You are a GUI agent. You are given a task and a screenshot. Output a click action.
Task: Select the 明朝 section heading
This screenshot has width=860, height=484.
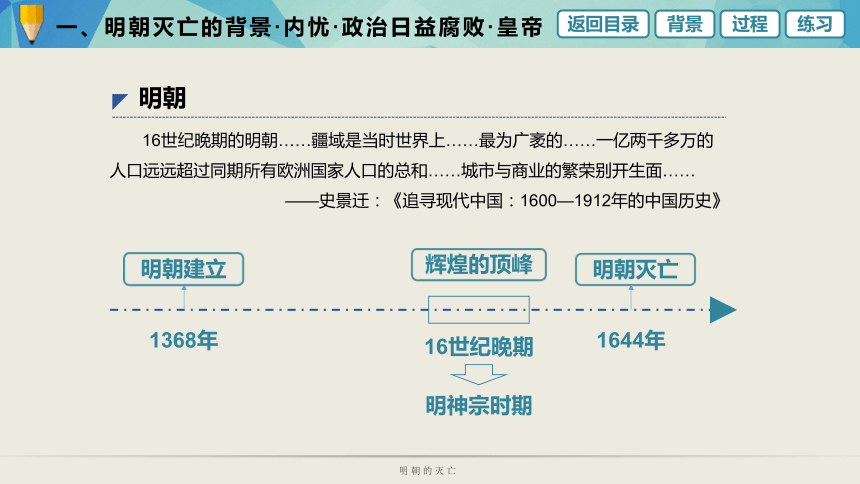click(x=162, y=99)
